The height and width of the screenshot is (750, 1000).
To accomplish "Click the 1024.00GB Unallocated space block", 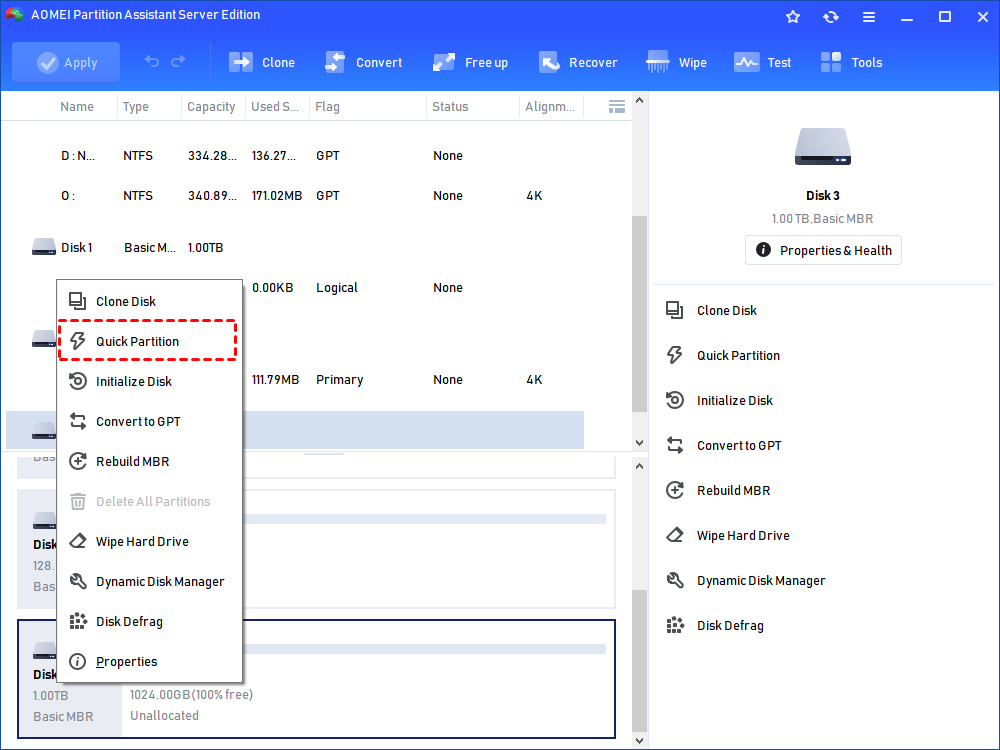I will [x=368, y=679].
